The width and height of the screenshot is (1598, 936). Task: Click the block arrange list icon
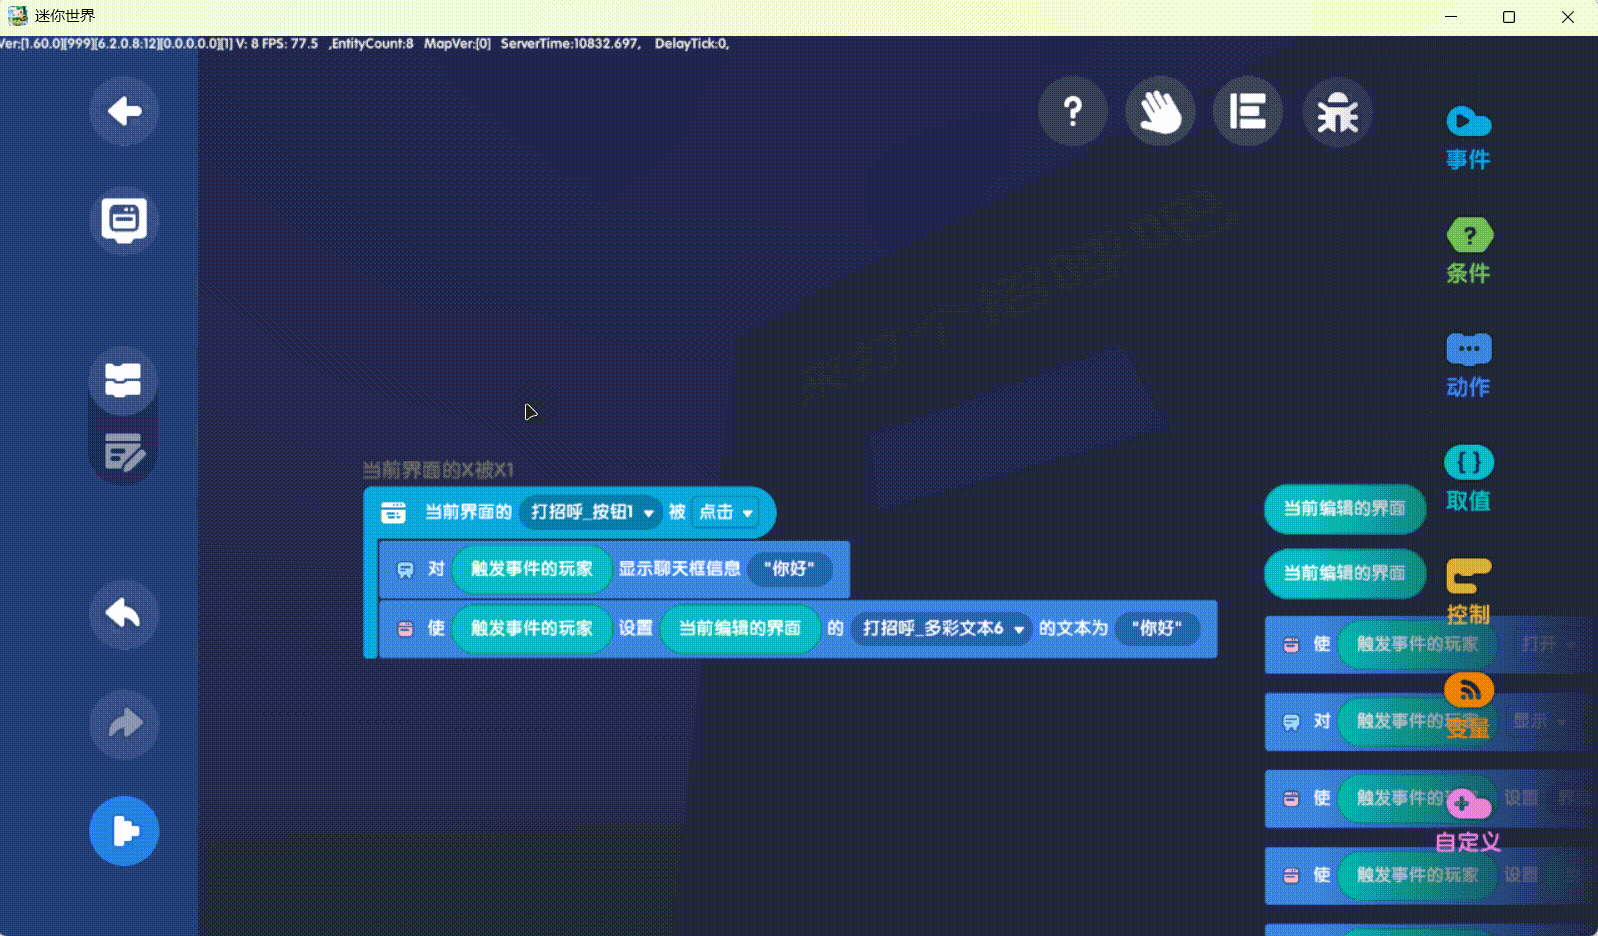(1248, 111)
